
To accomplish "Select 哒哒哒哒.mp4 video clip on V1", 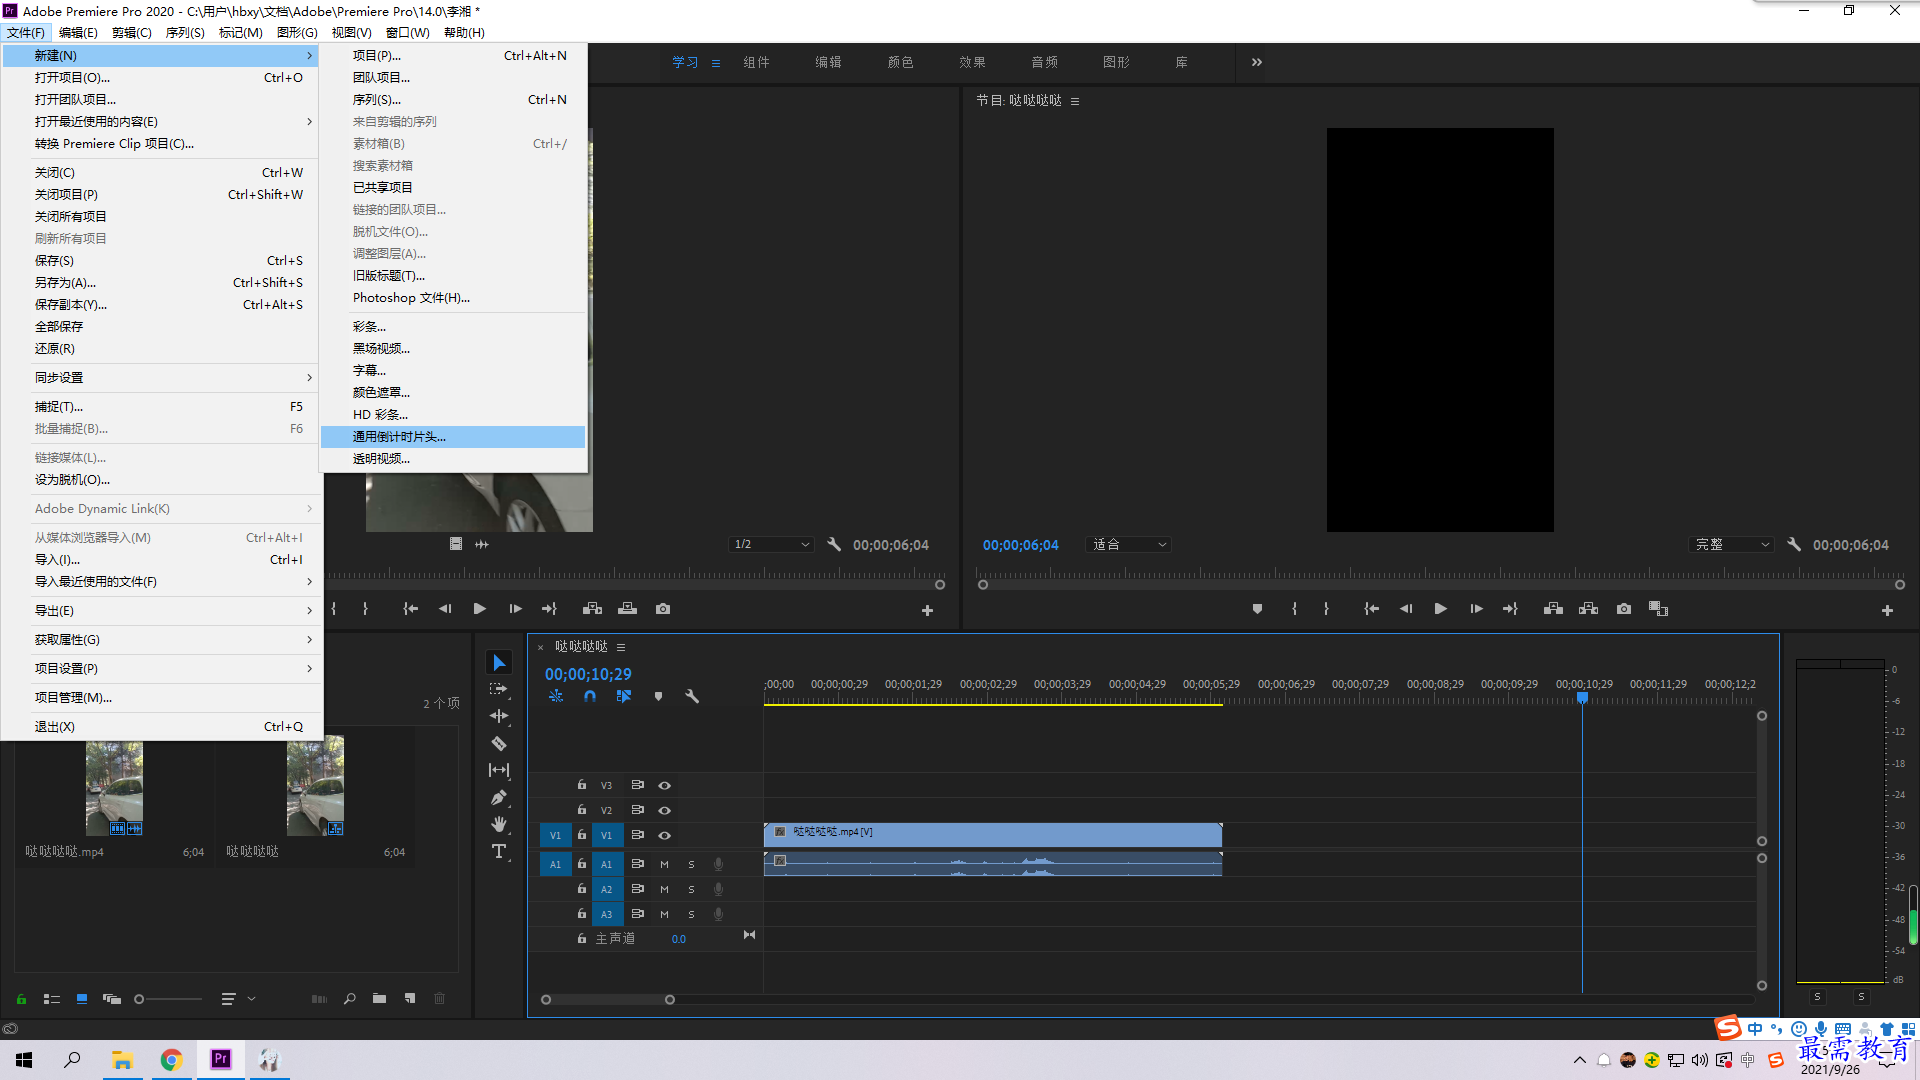I will [993, 835].
